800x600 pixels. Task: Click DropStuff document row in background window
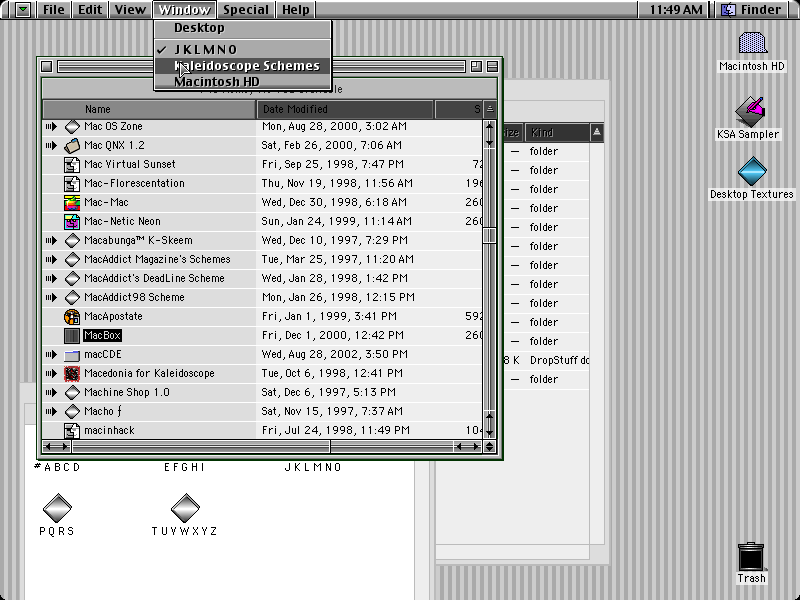(546, 360)
